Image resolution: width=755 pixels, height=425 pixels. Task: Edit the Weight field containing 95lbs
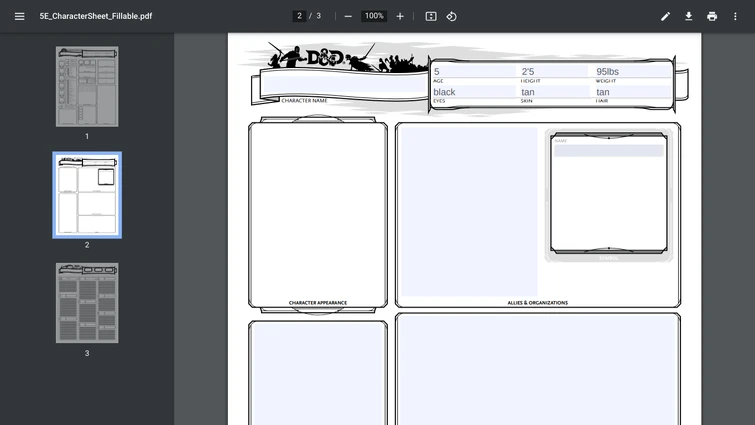click(x=633, y=71)
